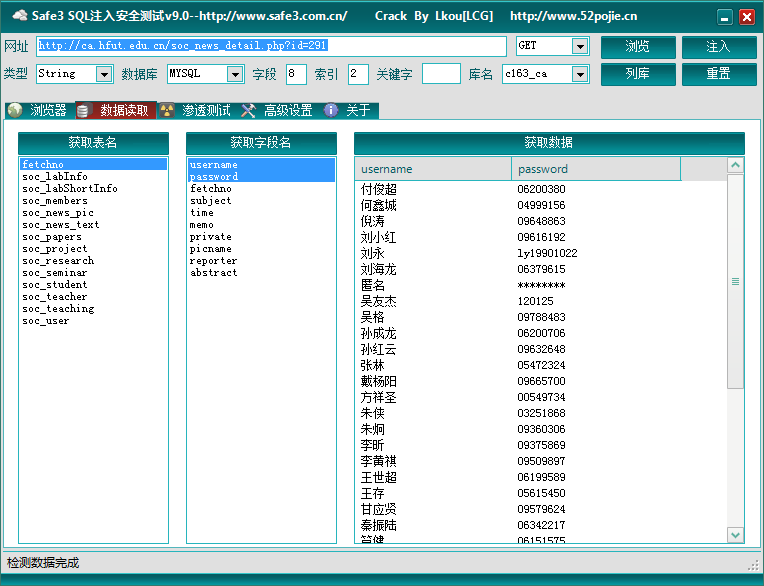Click the 字段 number field

(296, 74)
